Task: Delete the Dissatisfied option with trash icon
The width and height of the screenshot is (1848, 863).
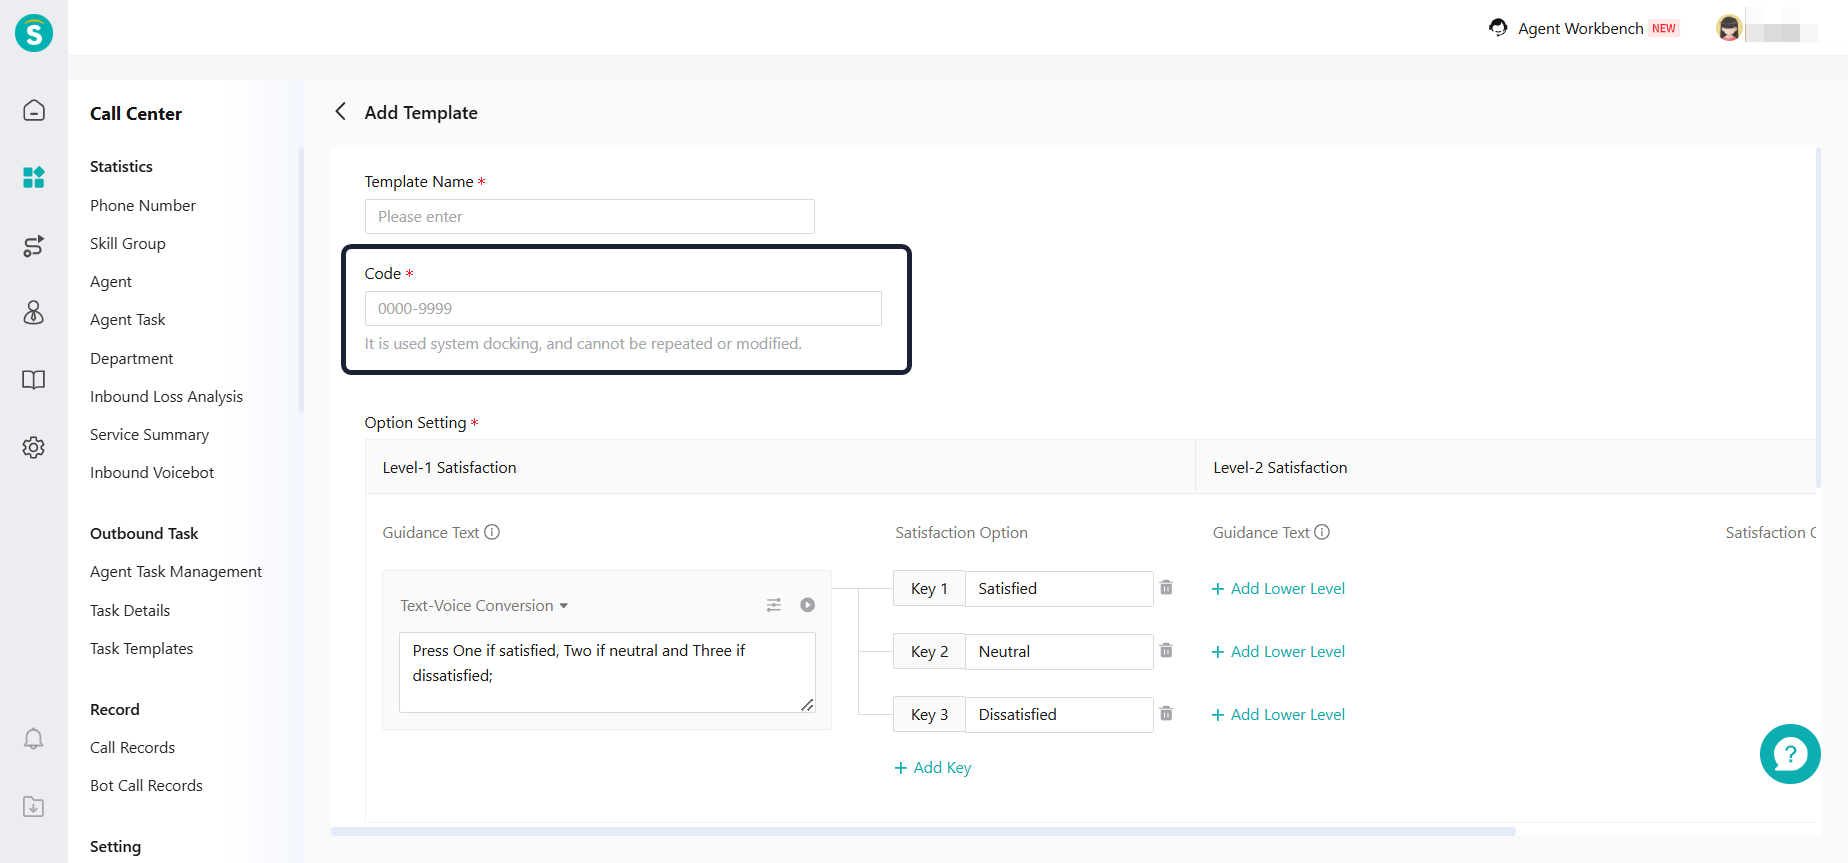Action: tap(1166, 714)
